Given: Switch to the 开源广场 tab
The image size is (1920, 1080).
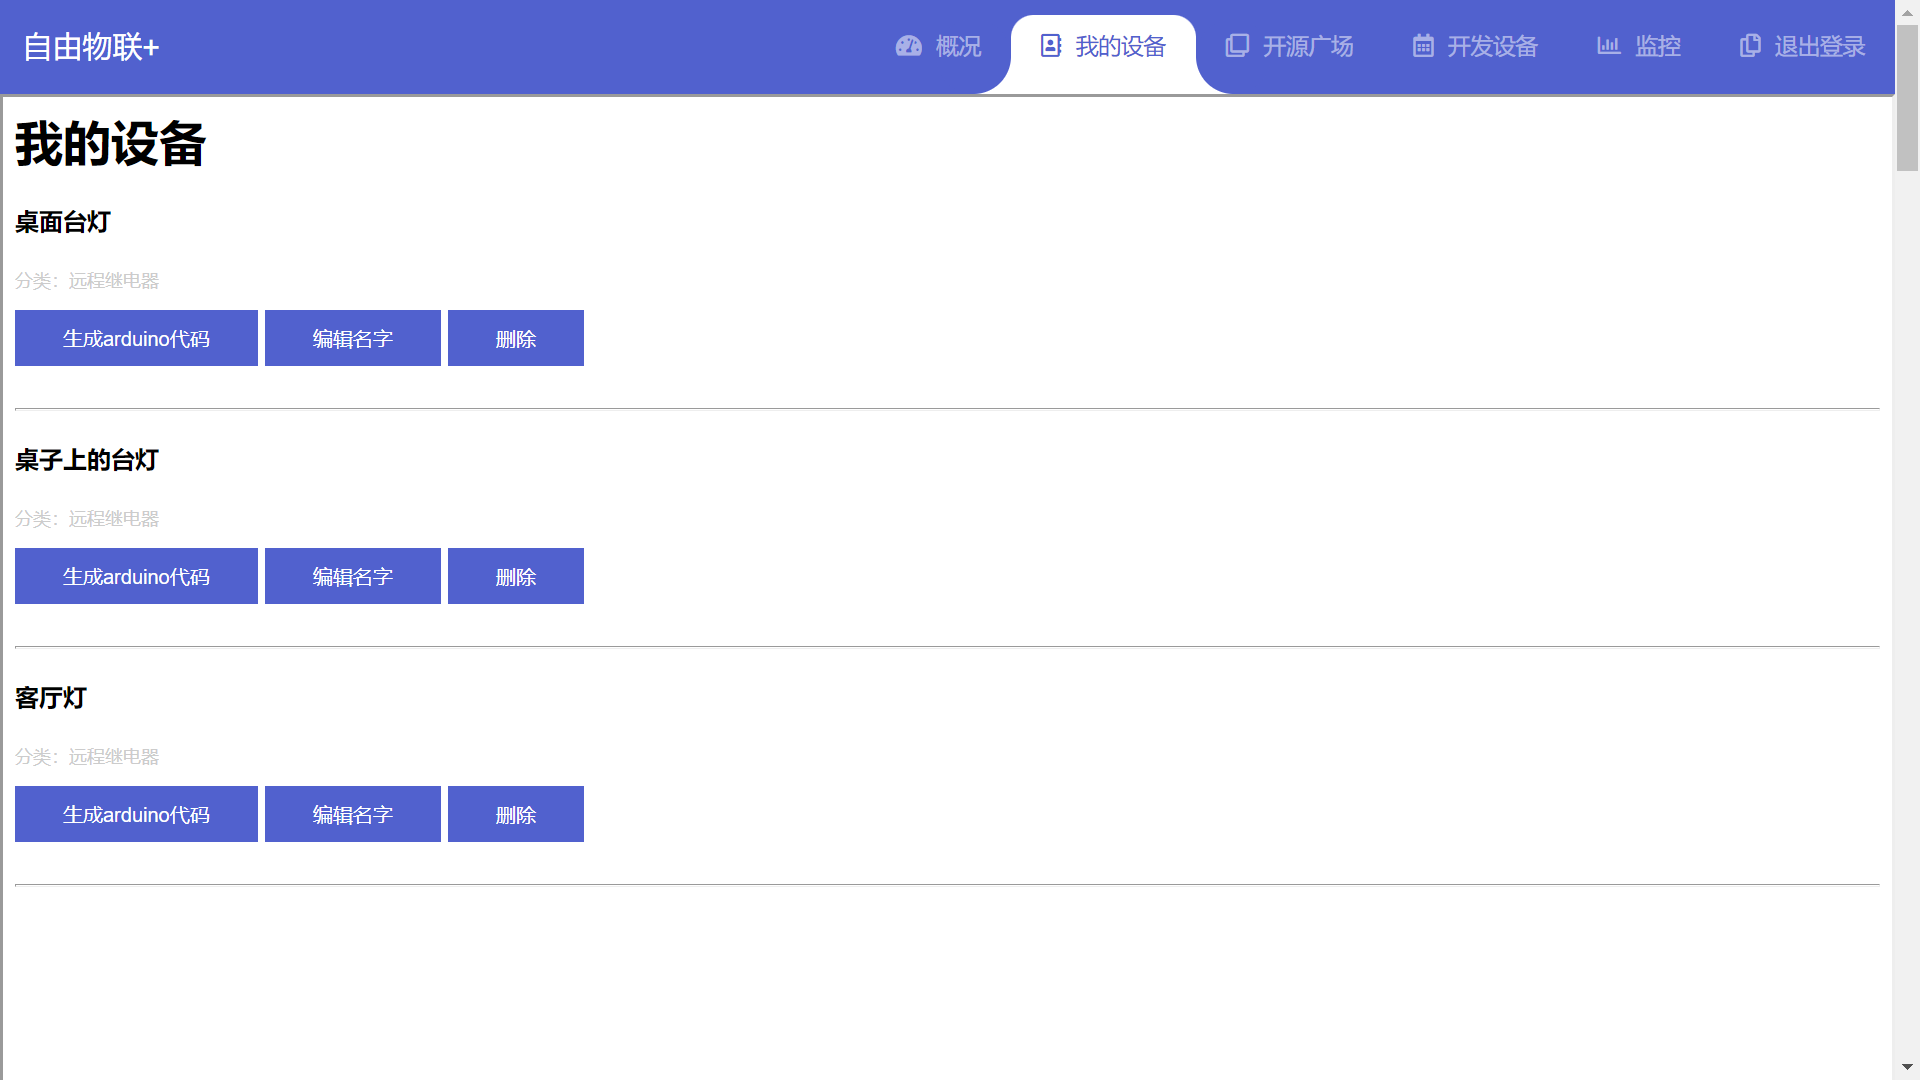Looking at the screenshot, I should click(1307, 47).
